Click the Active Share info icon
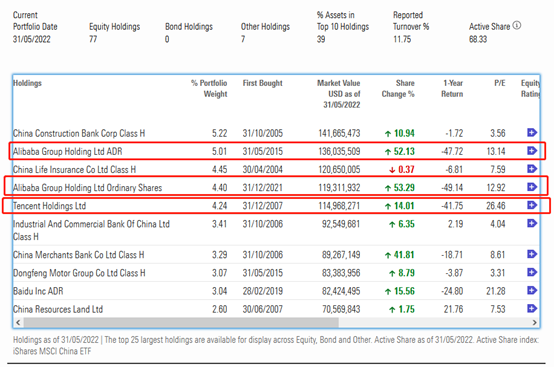 pos(517,25)
